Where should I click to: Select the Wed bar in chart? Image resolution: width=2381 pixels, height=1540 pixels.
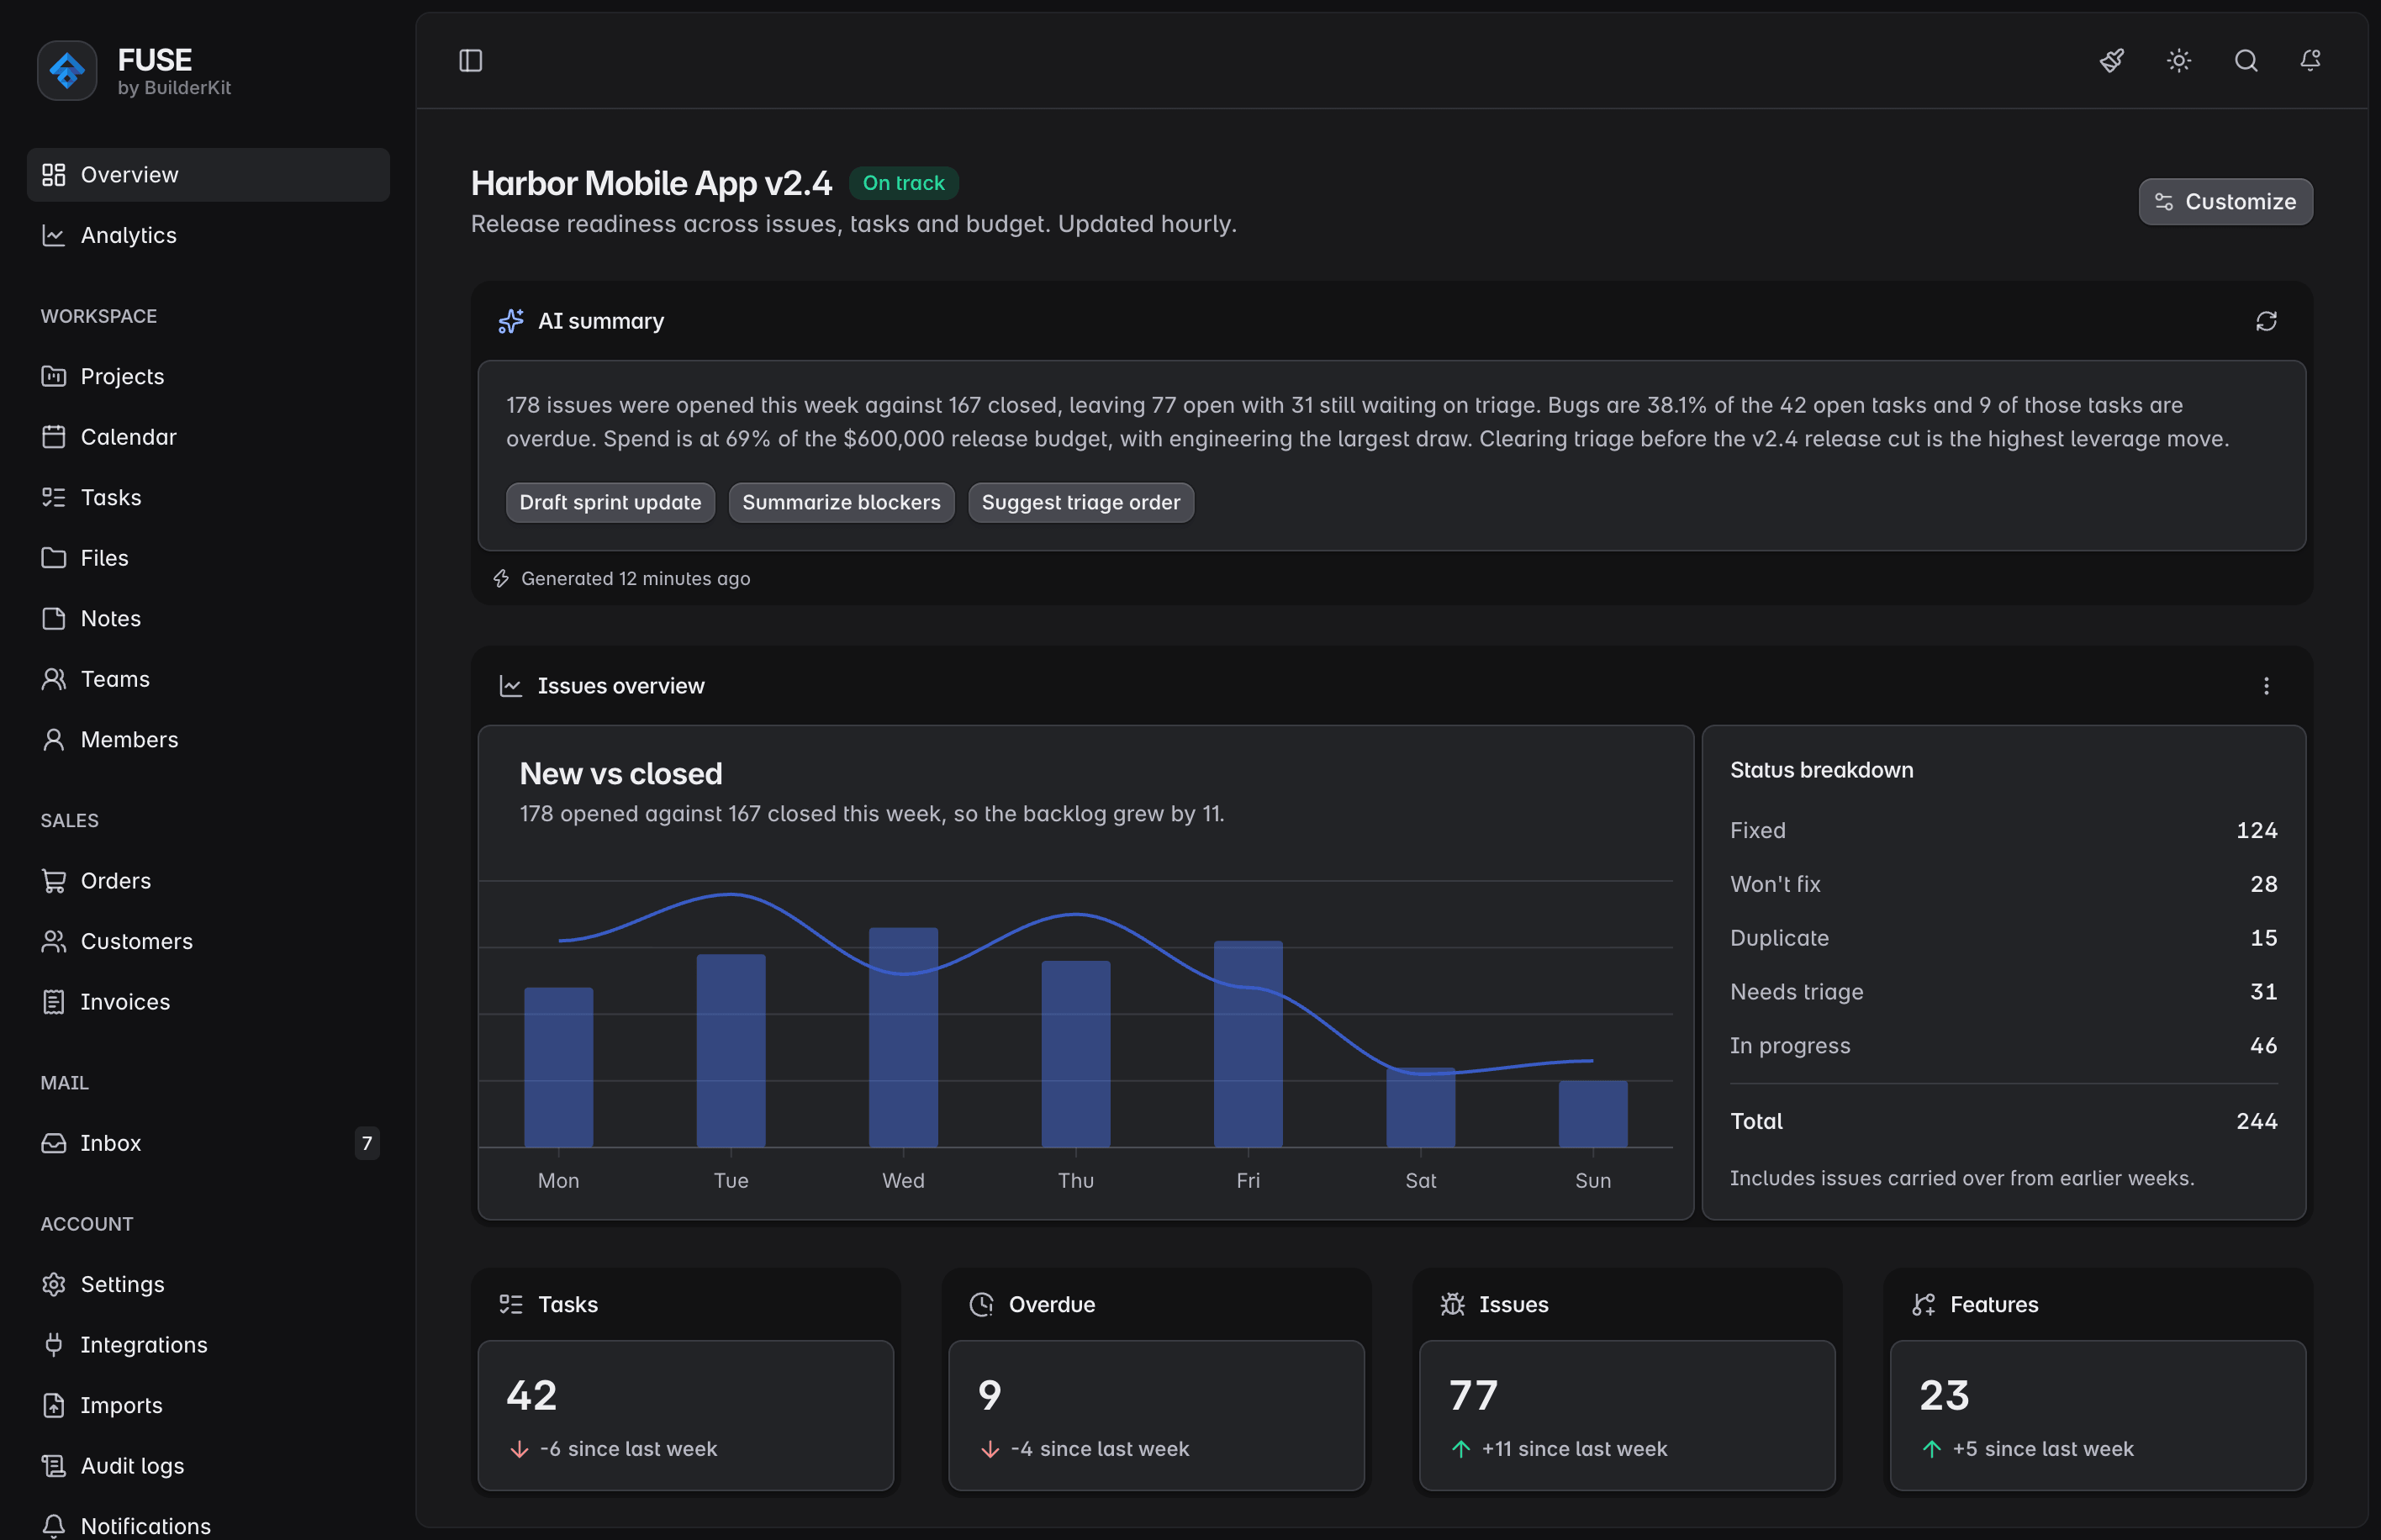(x=903, y=1037)
